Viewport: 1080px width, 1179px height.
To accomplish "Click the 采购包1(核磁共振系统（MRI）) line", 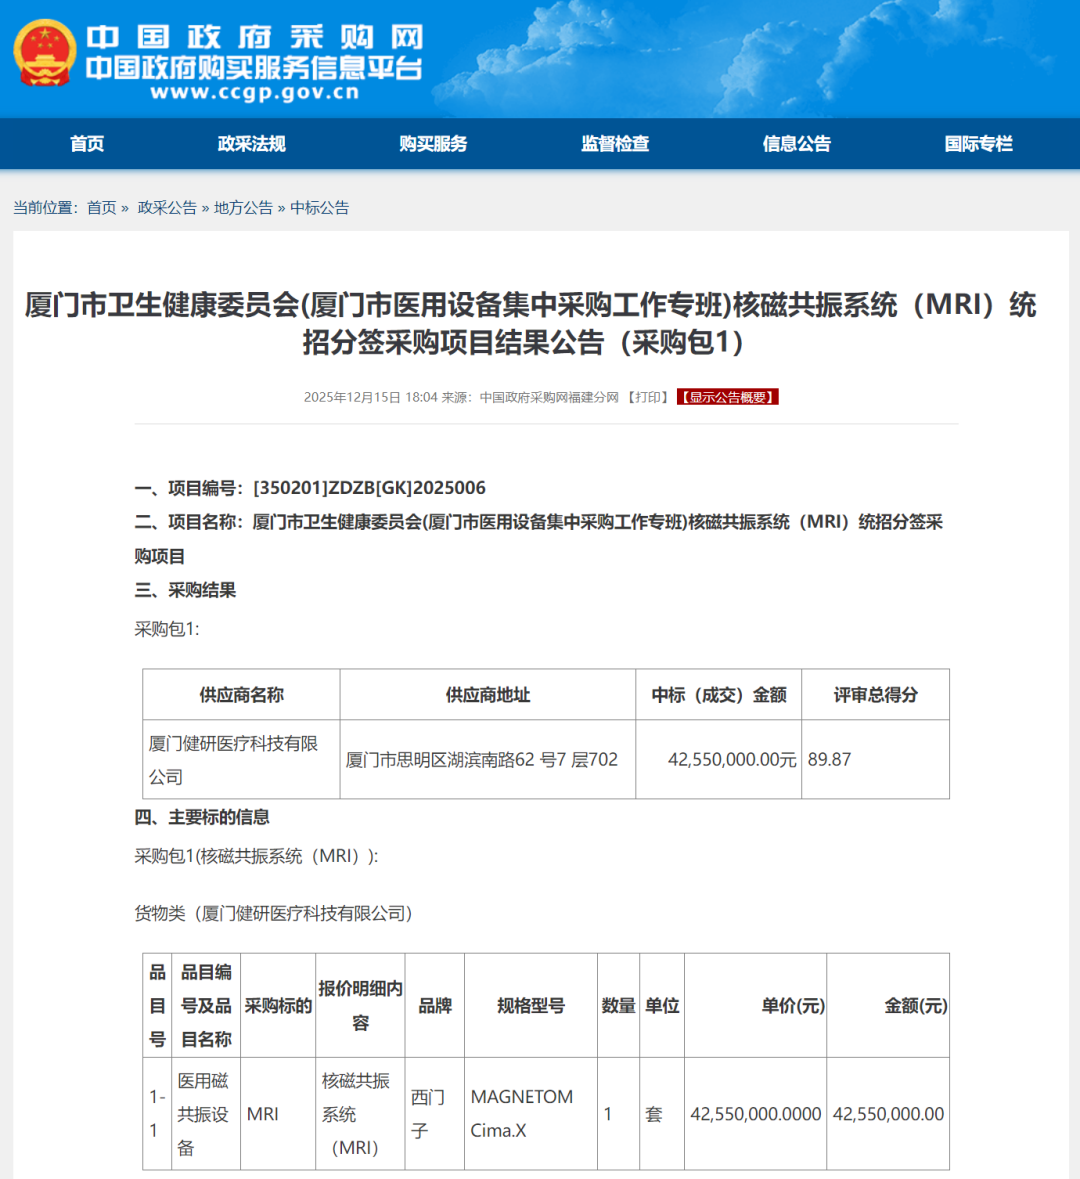I will coord(256,856).
